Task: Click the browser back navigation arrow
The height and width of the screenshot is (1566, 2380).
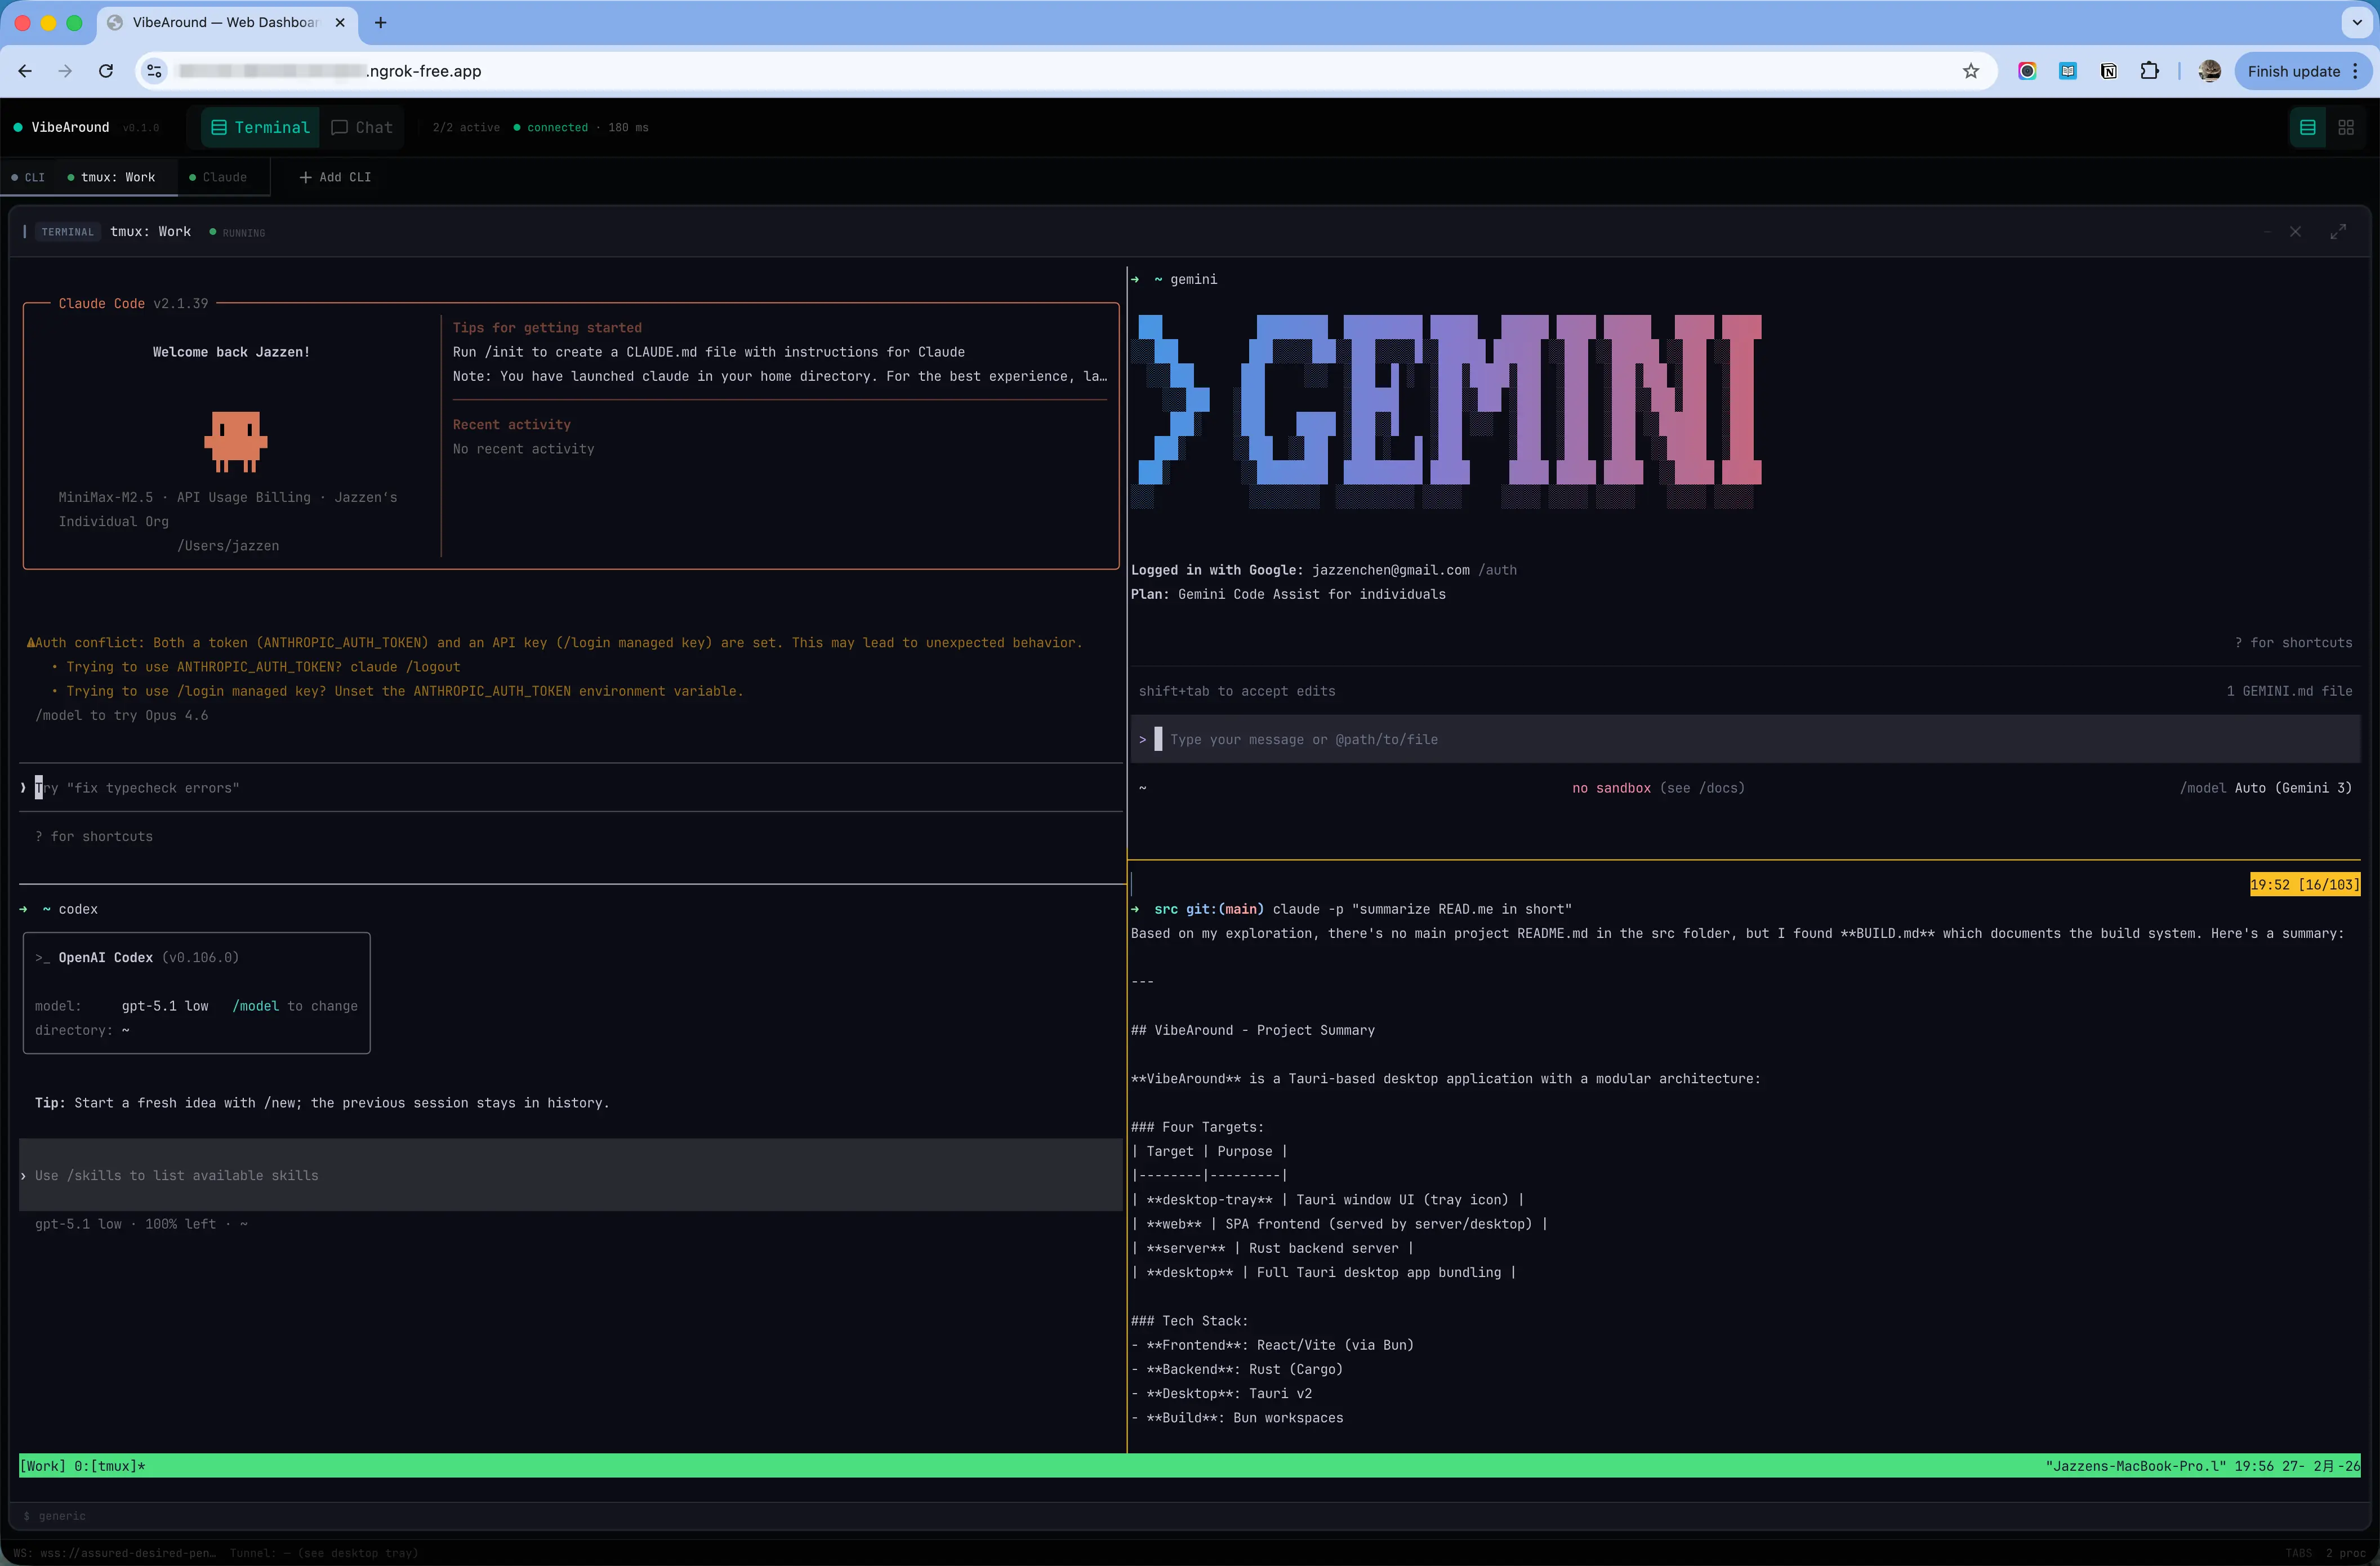Action: (25, 71)
